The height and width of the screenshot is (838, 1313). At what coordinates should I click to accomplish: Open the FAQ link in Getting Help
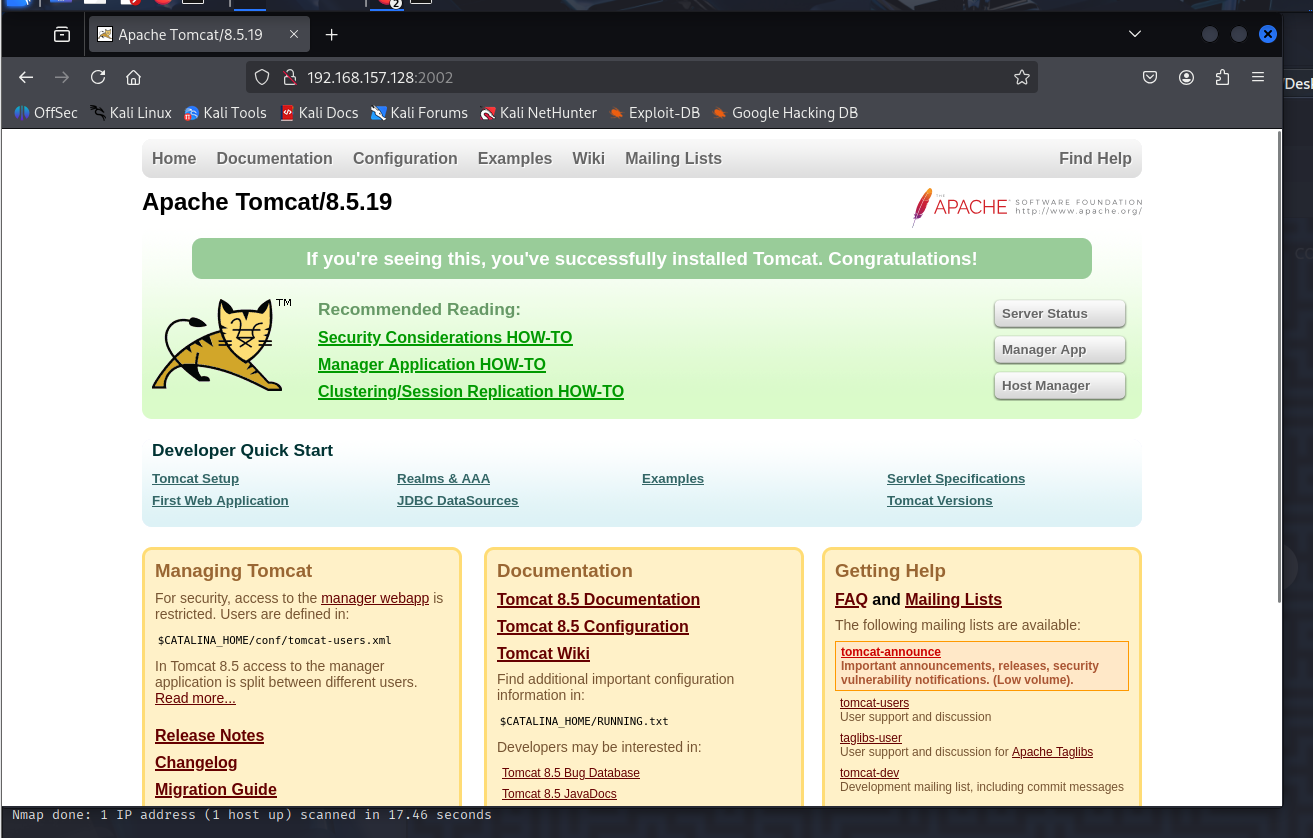tap(851, 599)
